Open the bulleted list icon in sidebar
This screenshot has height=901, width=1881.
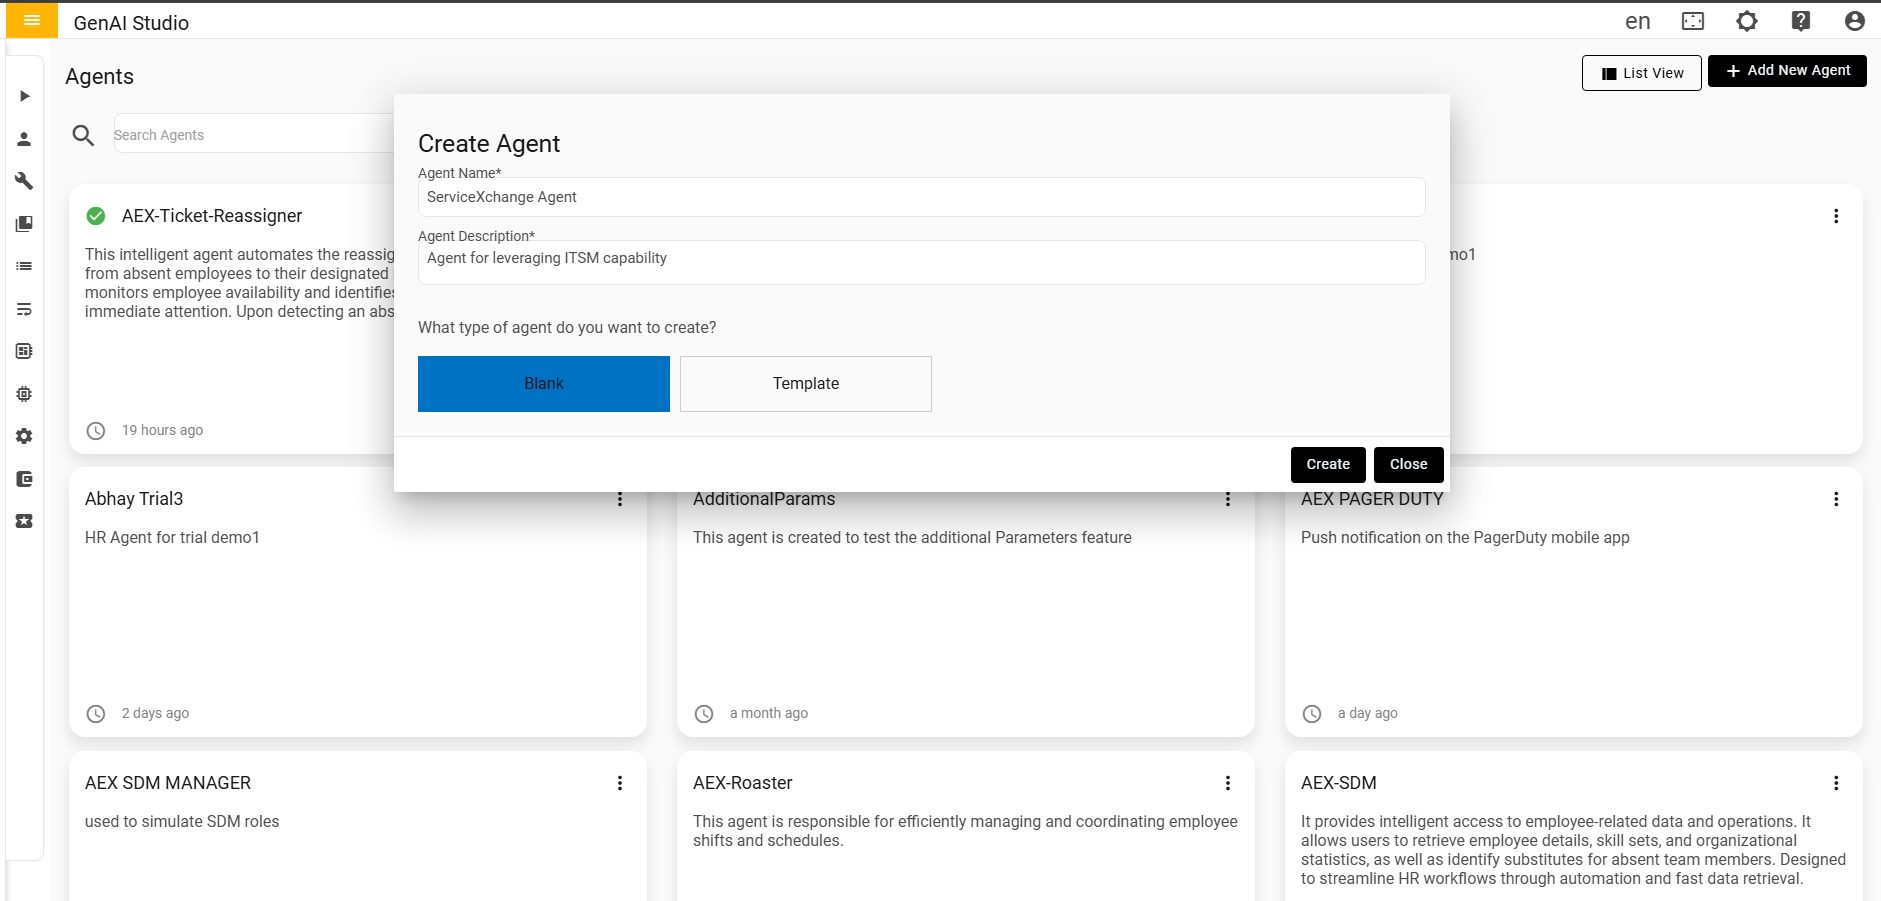[24, 266]
